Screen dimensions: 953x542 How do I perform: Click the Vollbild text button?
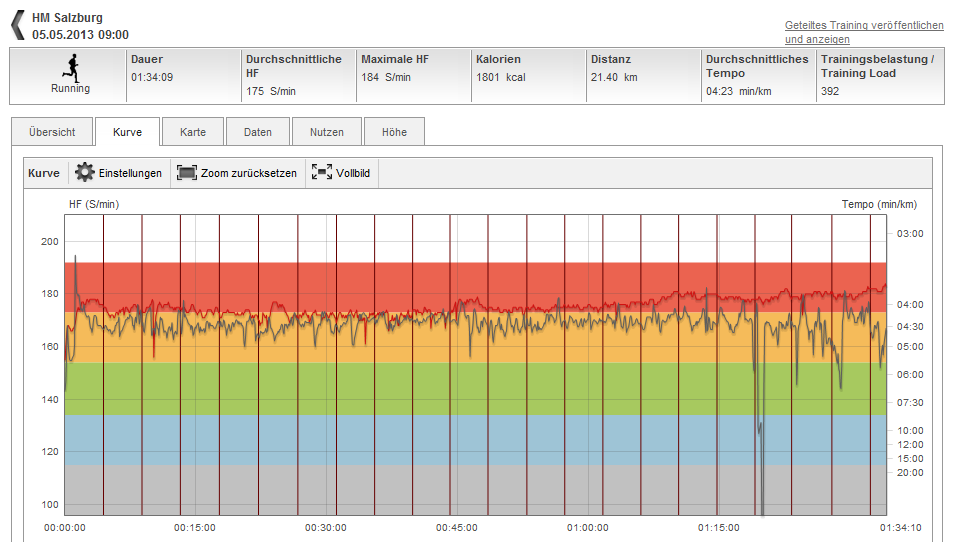[x=353, y=173]
